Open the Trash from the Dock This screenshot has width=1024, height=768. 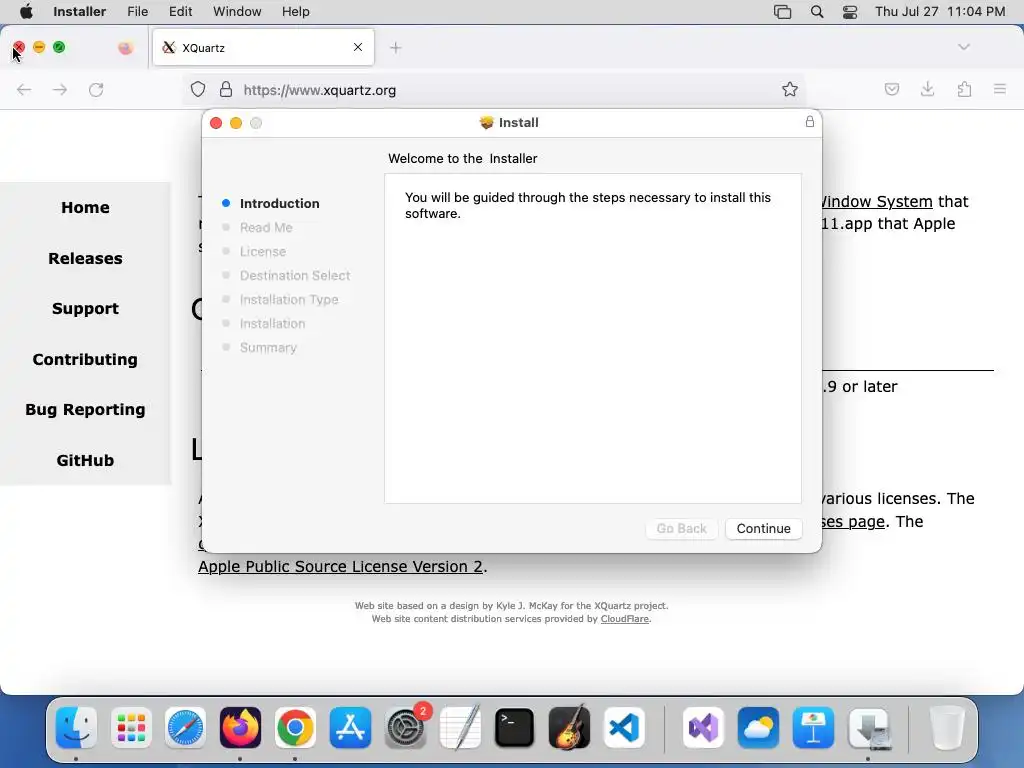coord(946,728)
